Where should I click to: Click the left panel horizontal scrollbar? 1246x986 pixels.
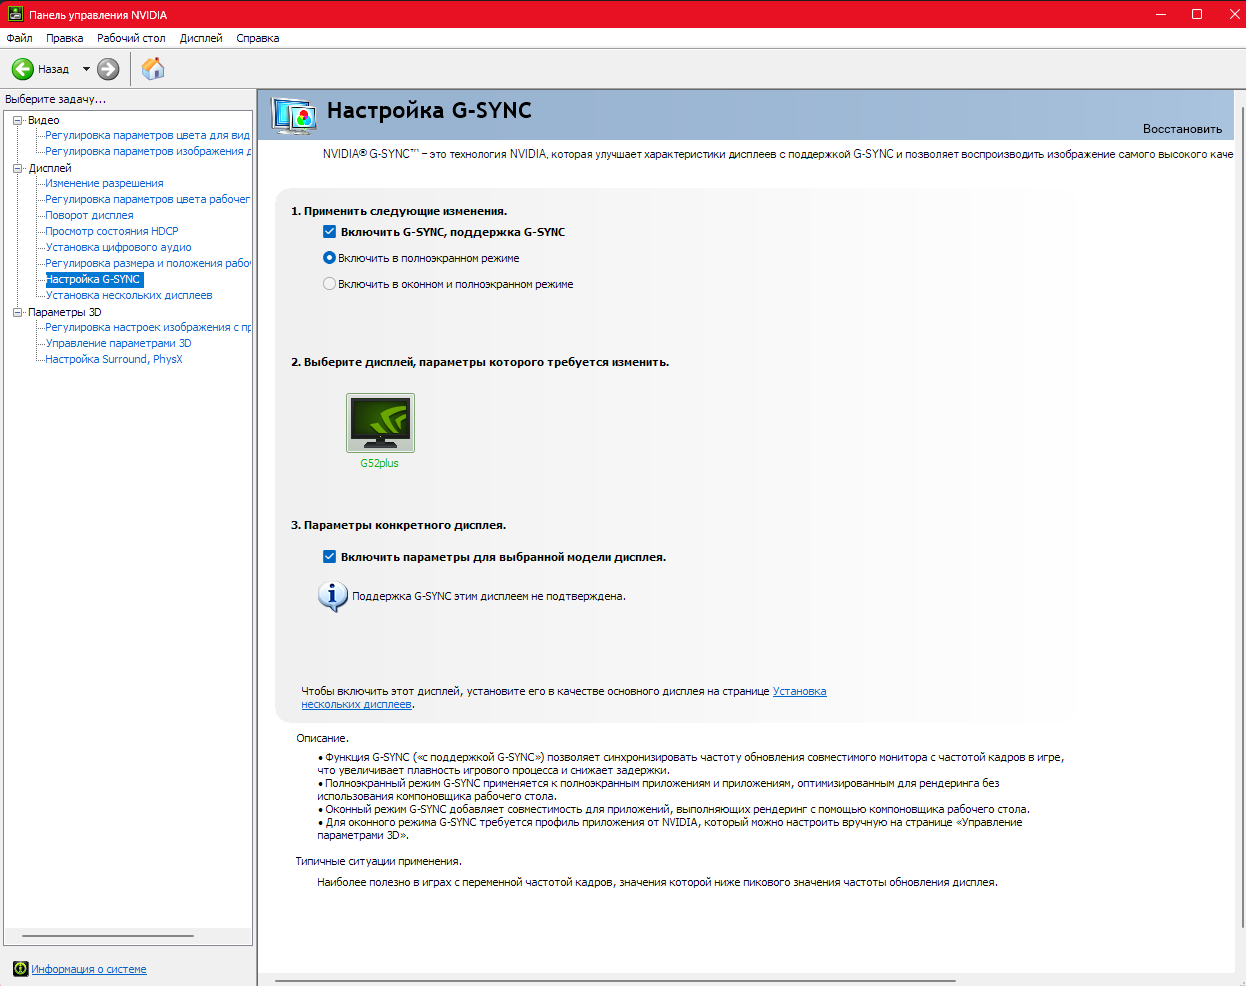pos(108,936)
